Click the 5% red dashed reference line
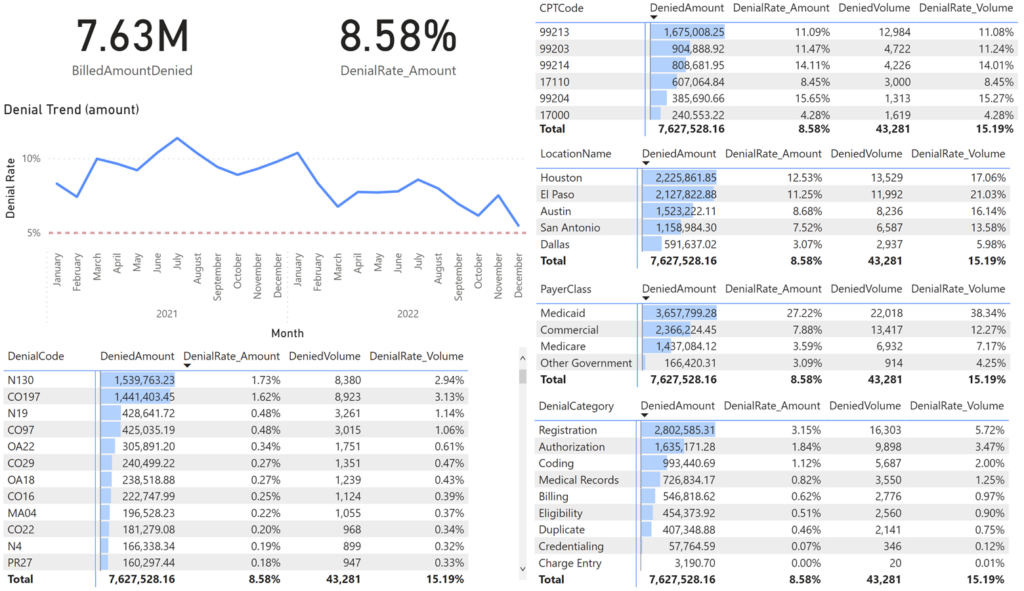 (286, 232)
